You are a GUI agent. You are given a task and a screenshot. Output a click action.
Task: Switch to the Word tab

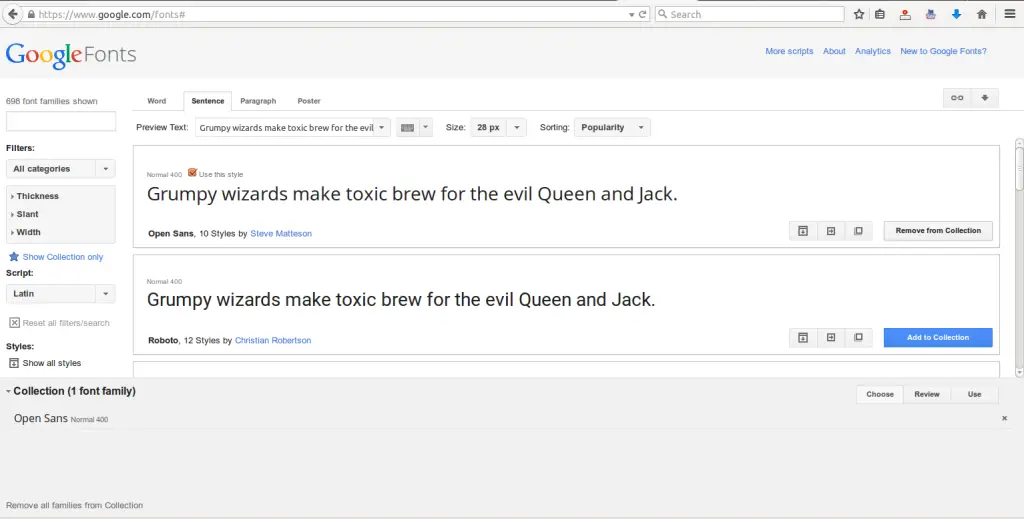click(157, 101)
